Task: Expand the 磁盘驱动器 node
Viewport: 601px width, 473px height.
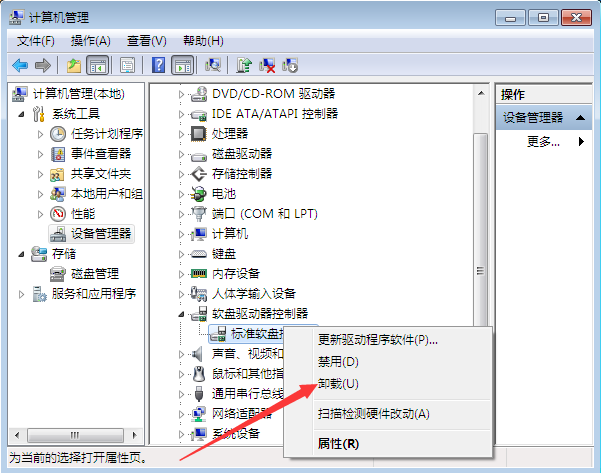Action: coord(181,154)
